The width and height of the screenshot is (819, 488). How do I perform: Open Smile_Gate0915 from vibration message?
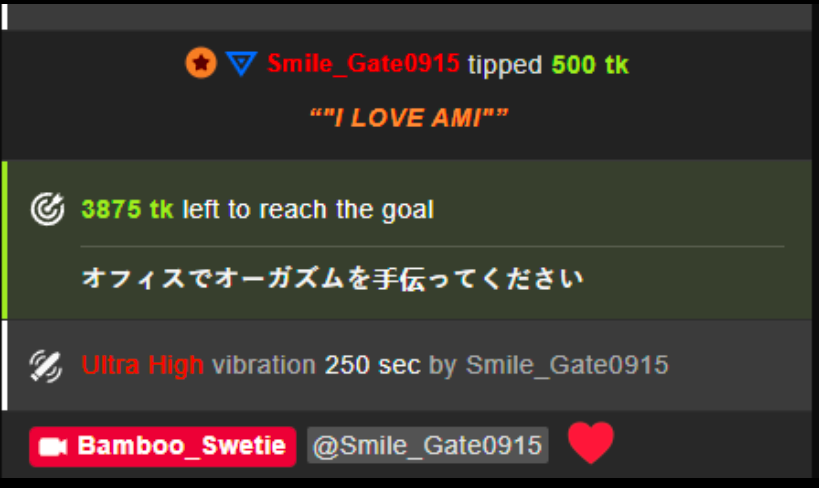click(x=567, y=365)
